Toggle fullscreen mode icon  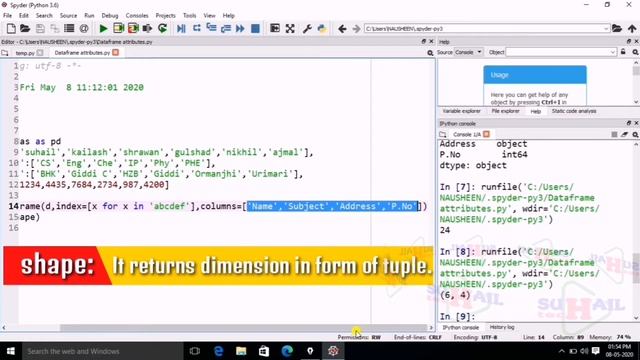coord(290,29)
